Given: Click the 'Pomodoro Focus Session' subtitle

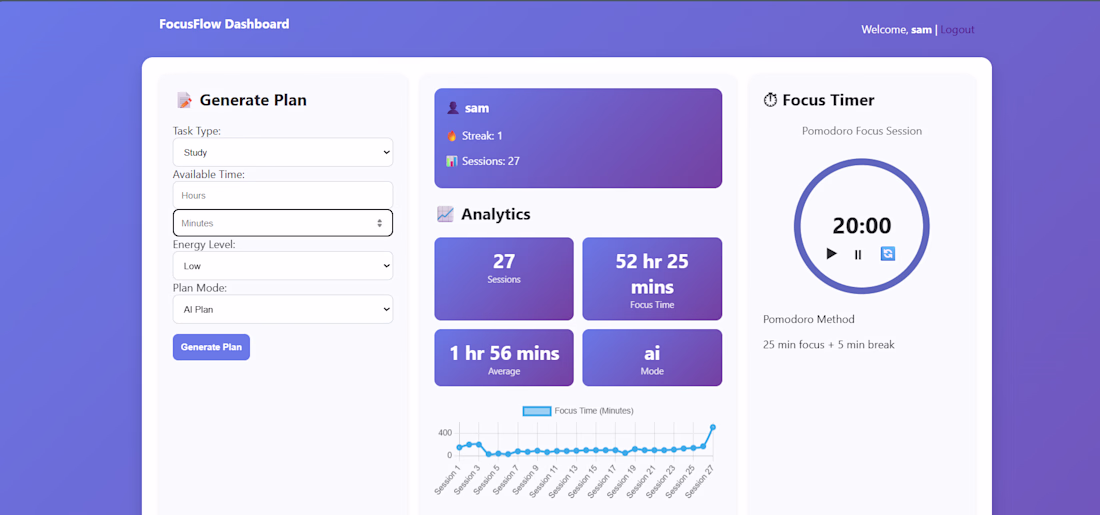Looking at the screenshot, I should [861, 131].
